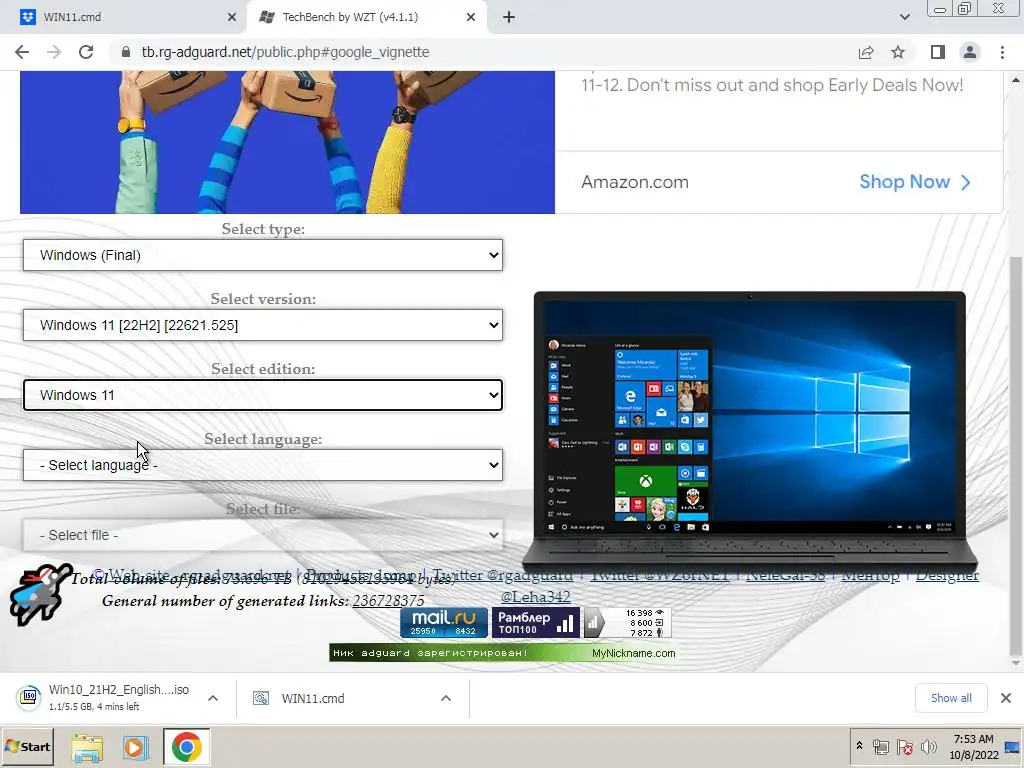Click the Amazon.com ad label
The image size is (1024, 768).
[x=635, y=182]
